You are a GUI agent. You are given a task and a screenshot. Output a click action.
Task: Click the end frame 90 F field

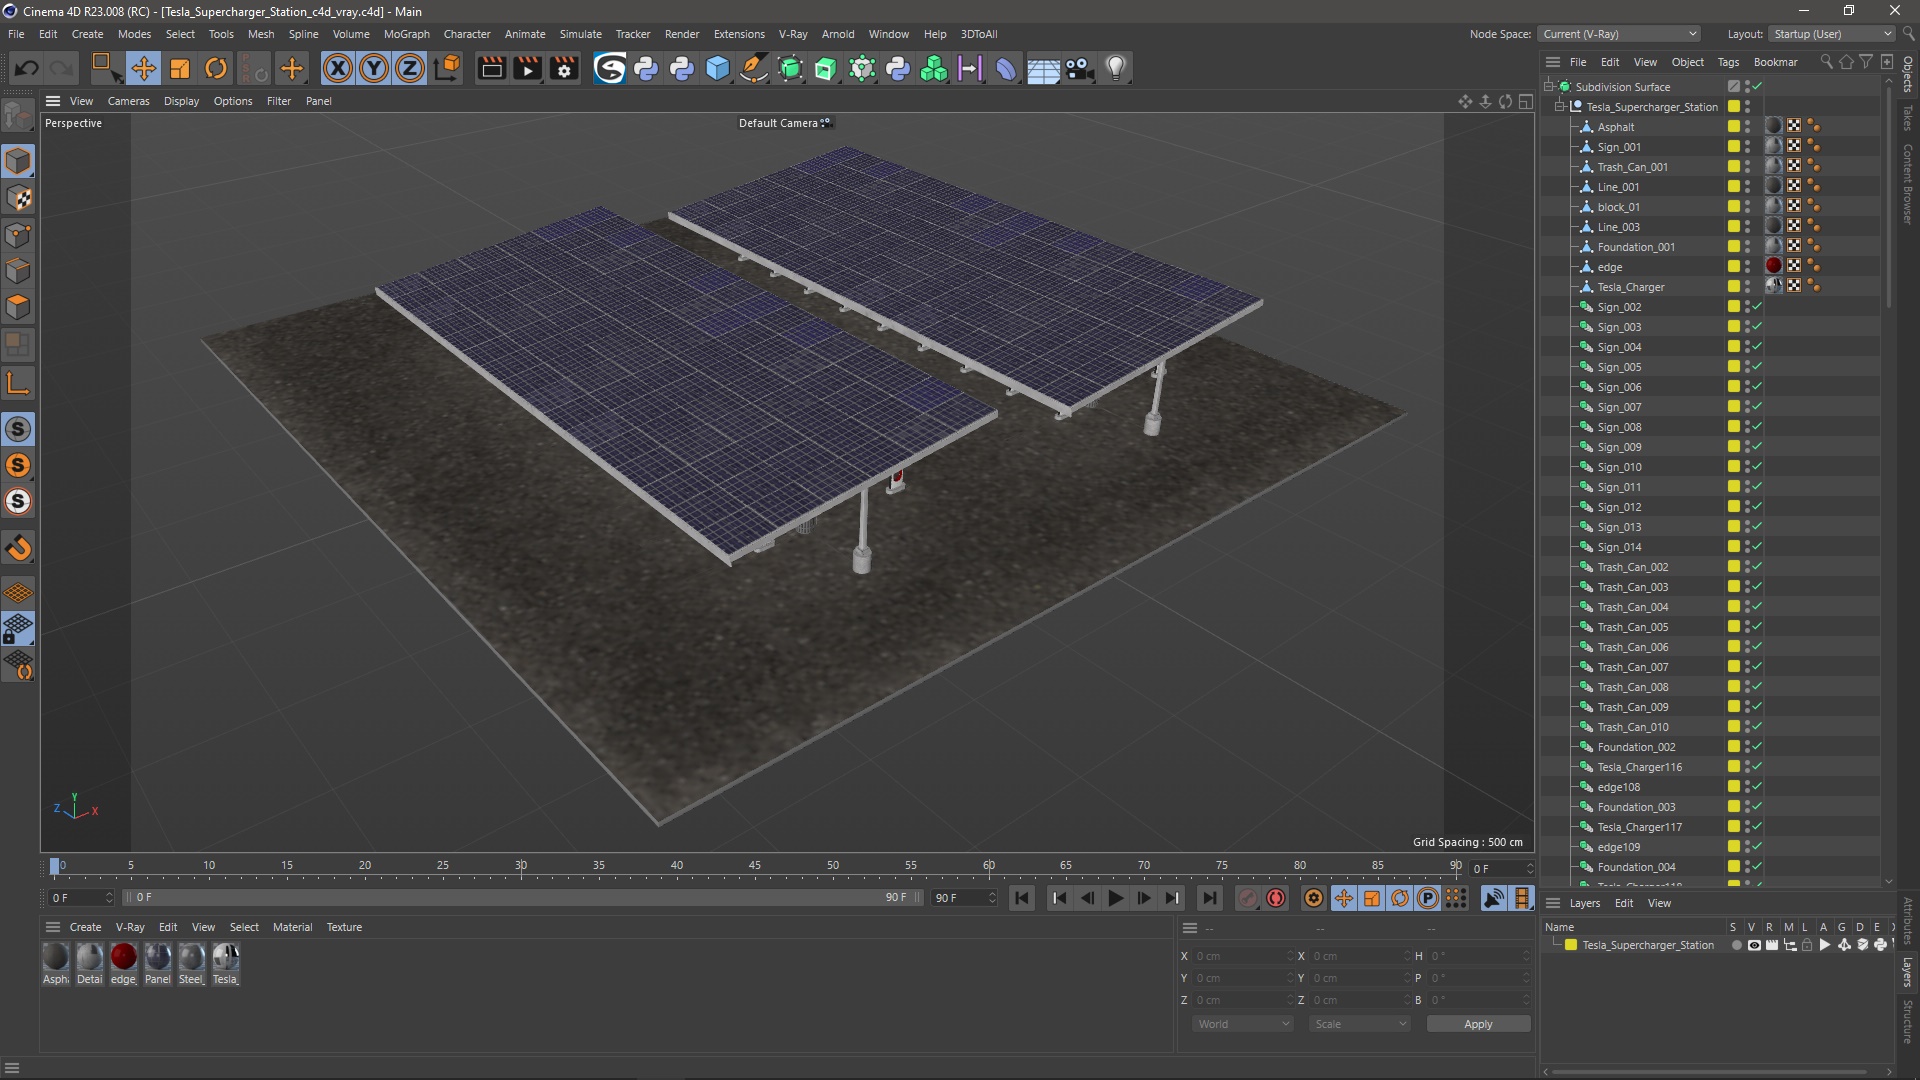click(x=964, y=898)
